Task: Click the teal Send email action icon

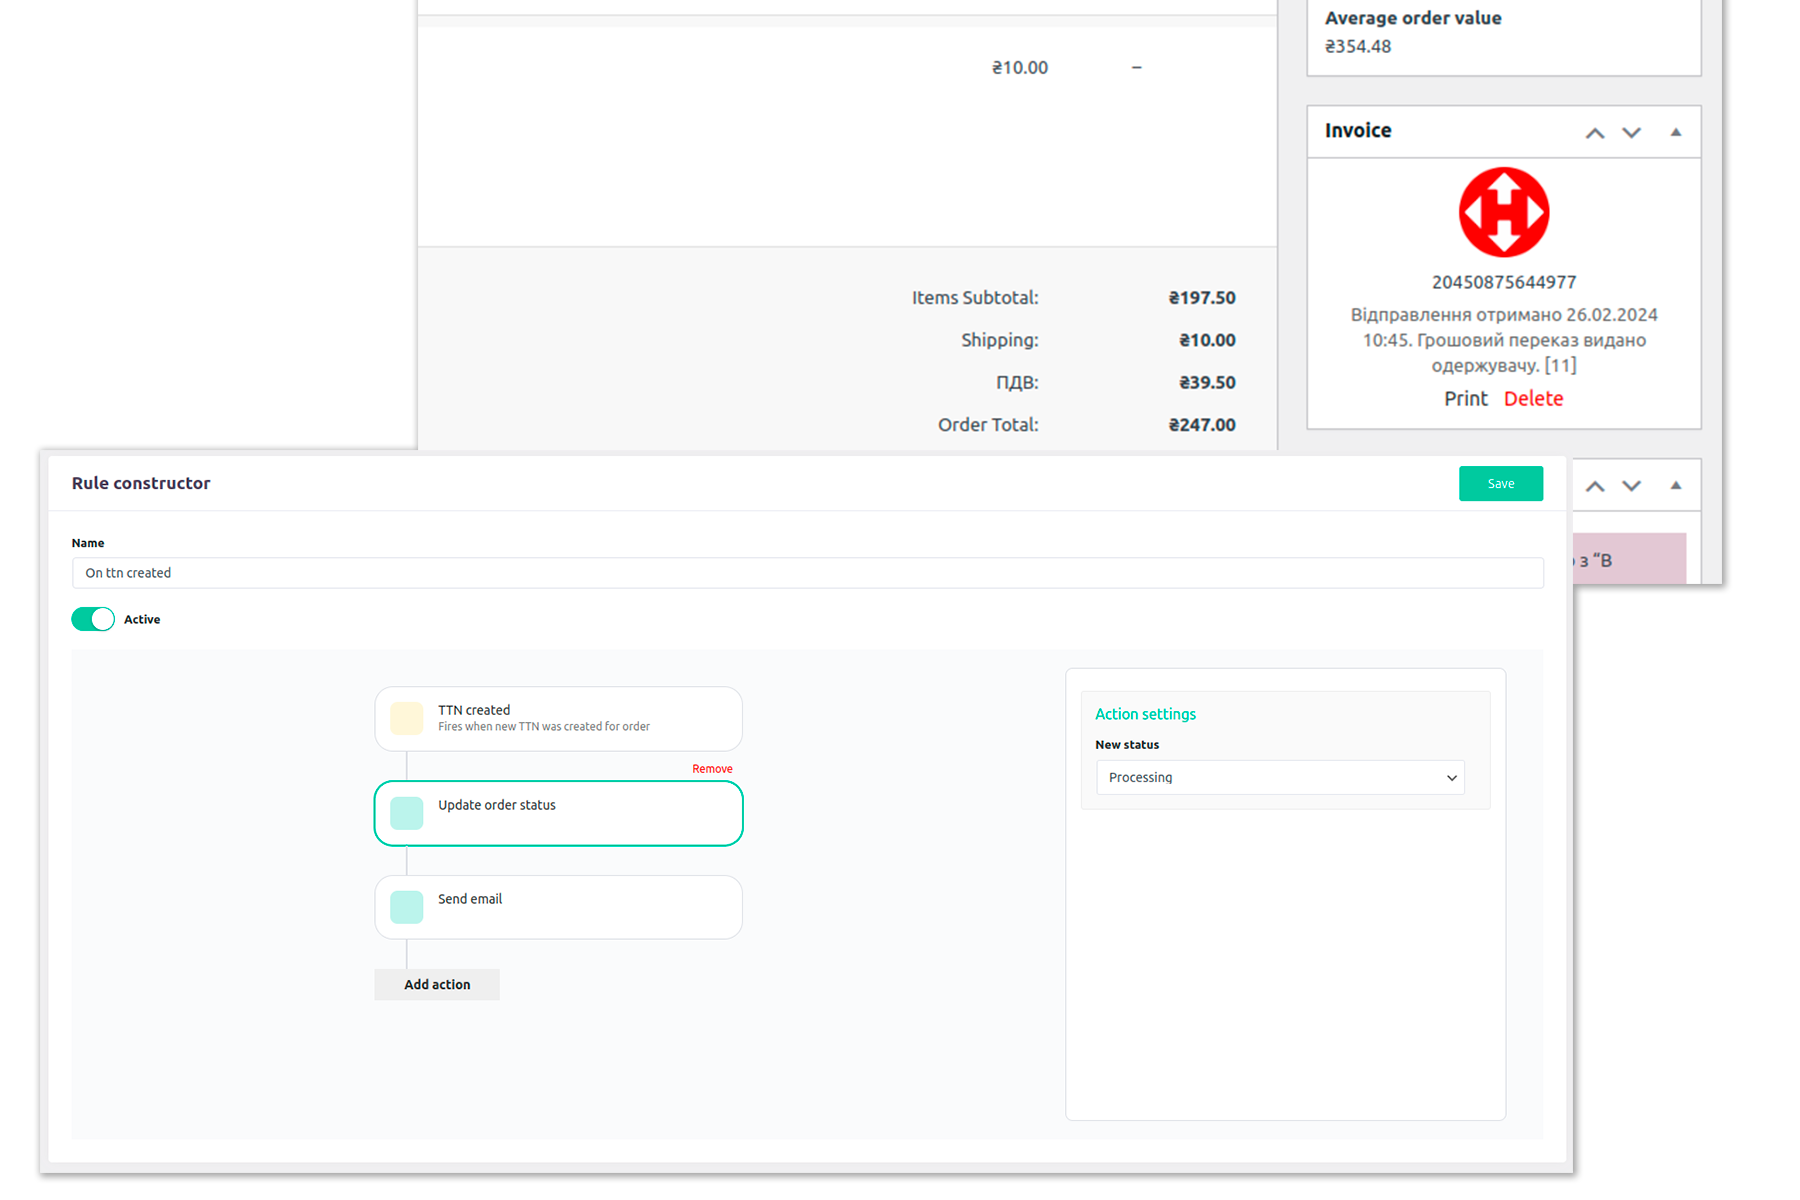Action: click(x=406, y=907)
